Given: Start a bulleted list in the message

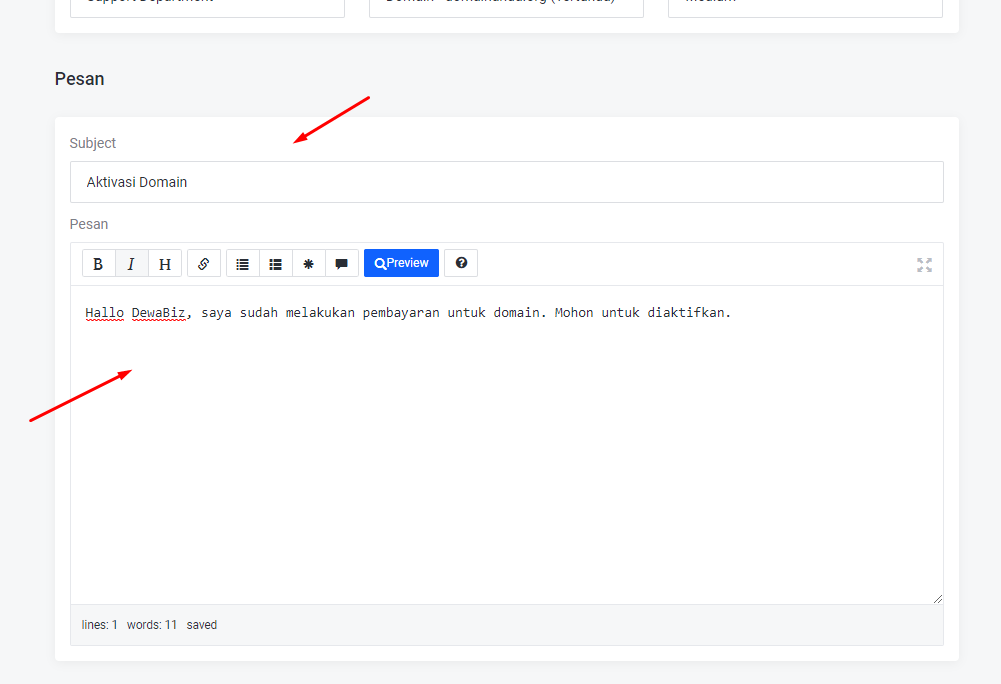Looking at the screenshot, I should pyautogui.click(x=242, y=264).
